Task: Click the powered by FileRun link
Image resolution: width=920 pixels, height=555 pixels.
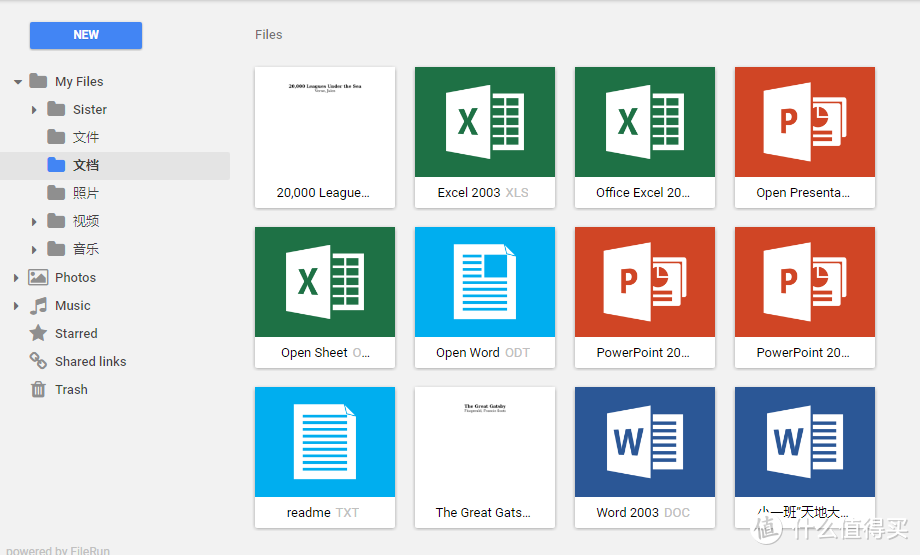Action: [58, 550]
